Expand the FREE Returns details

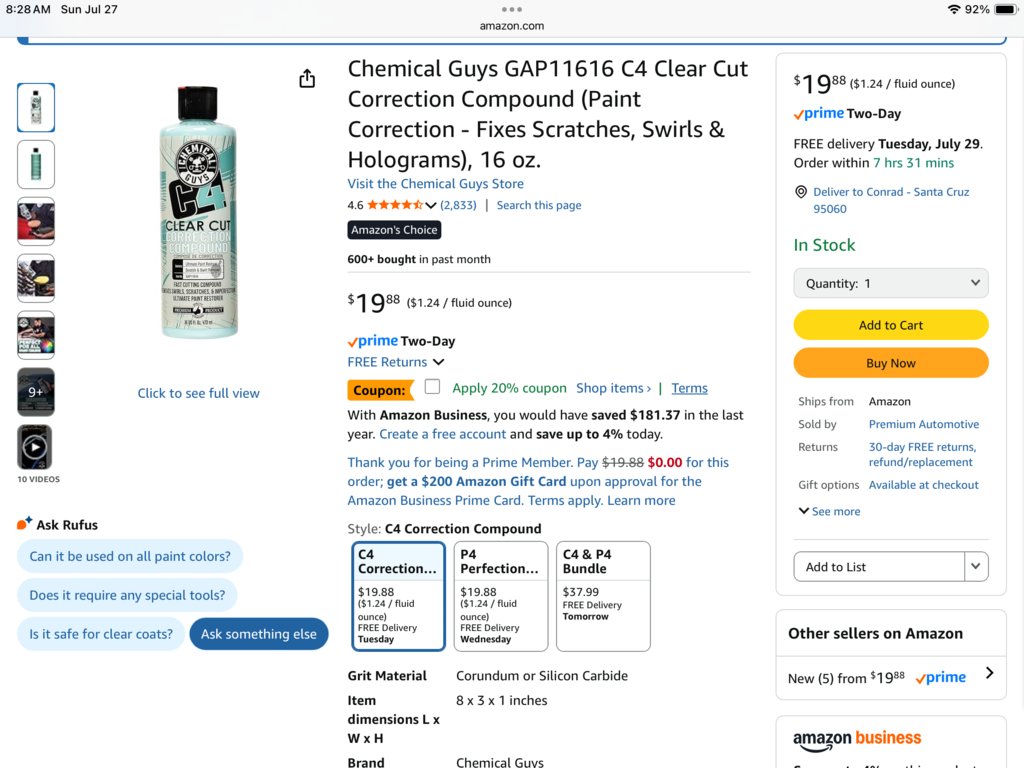click(396, 362)
